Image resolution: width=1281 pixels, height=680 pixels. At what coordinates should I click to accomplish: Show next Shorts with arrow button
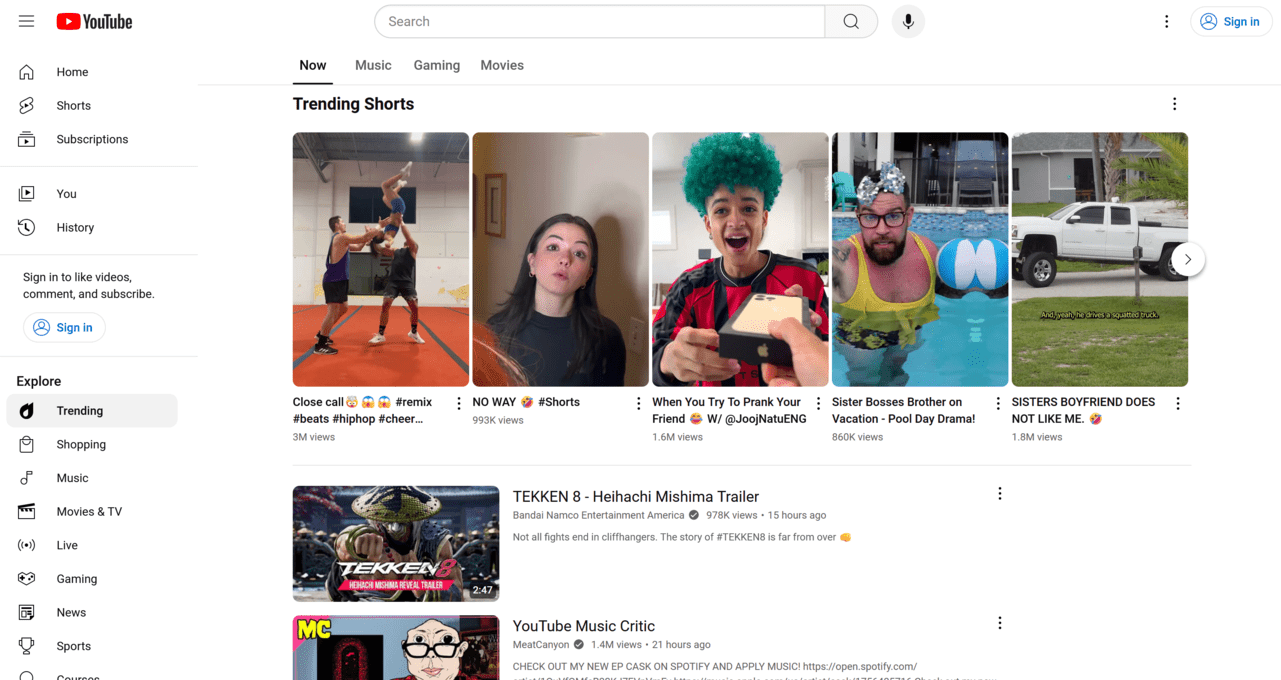pos(1187,259)
